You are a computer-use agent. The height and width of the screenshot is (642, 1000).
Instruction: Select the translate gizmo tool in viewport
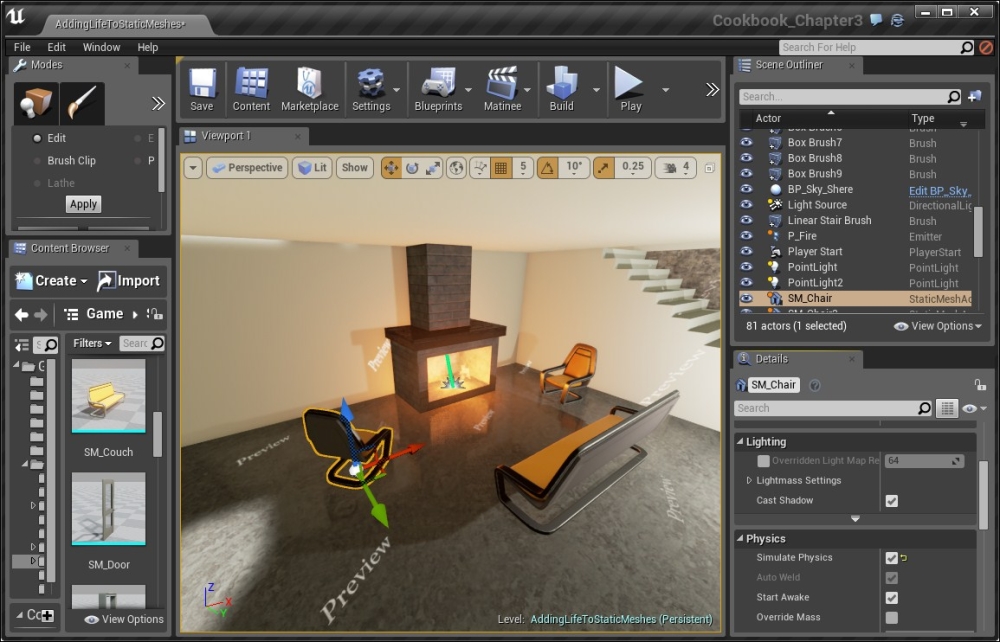[x=392, y=168]
